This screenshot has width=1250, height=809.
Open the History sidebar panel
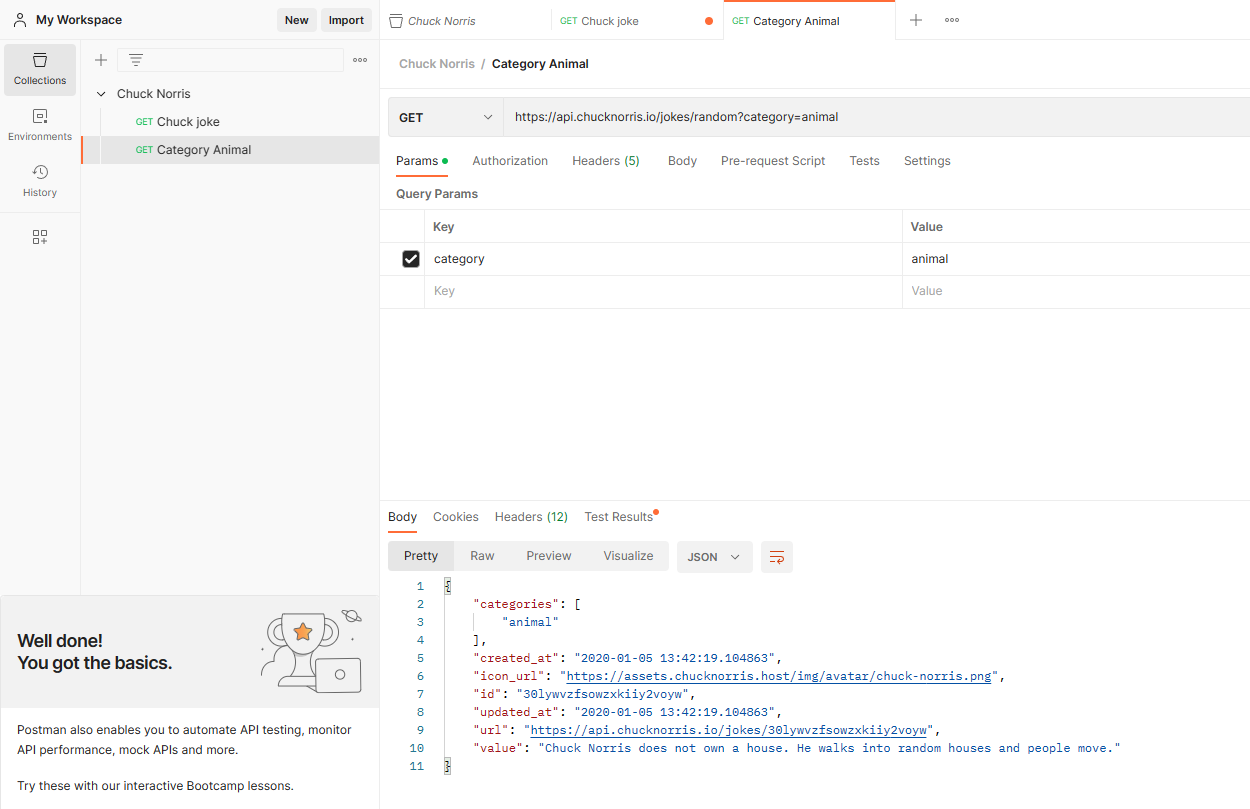point(40,181)
